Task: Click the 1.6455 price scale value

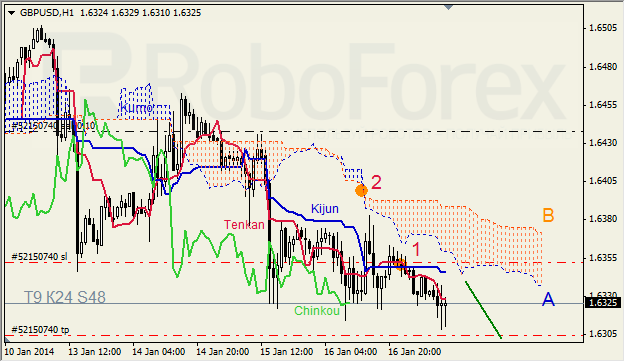Action: [603, 105]
